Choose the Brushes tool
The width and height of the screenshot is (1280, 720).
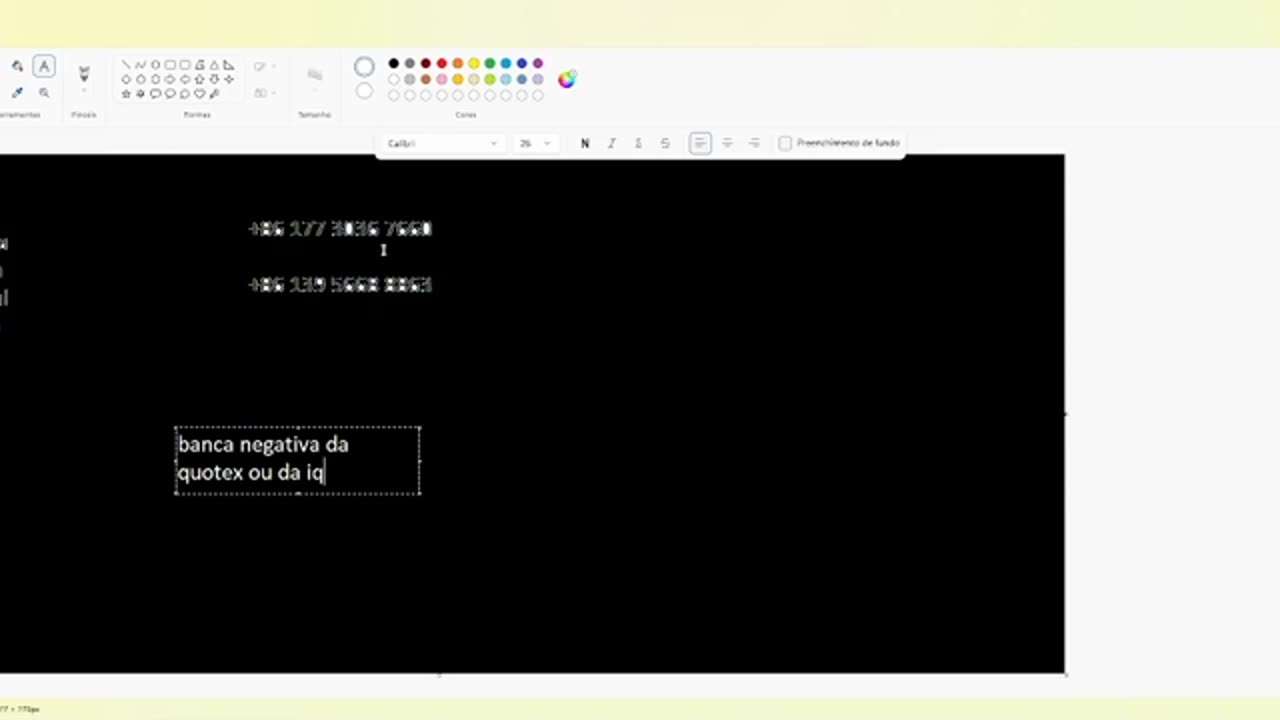(x=84, y=73)
